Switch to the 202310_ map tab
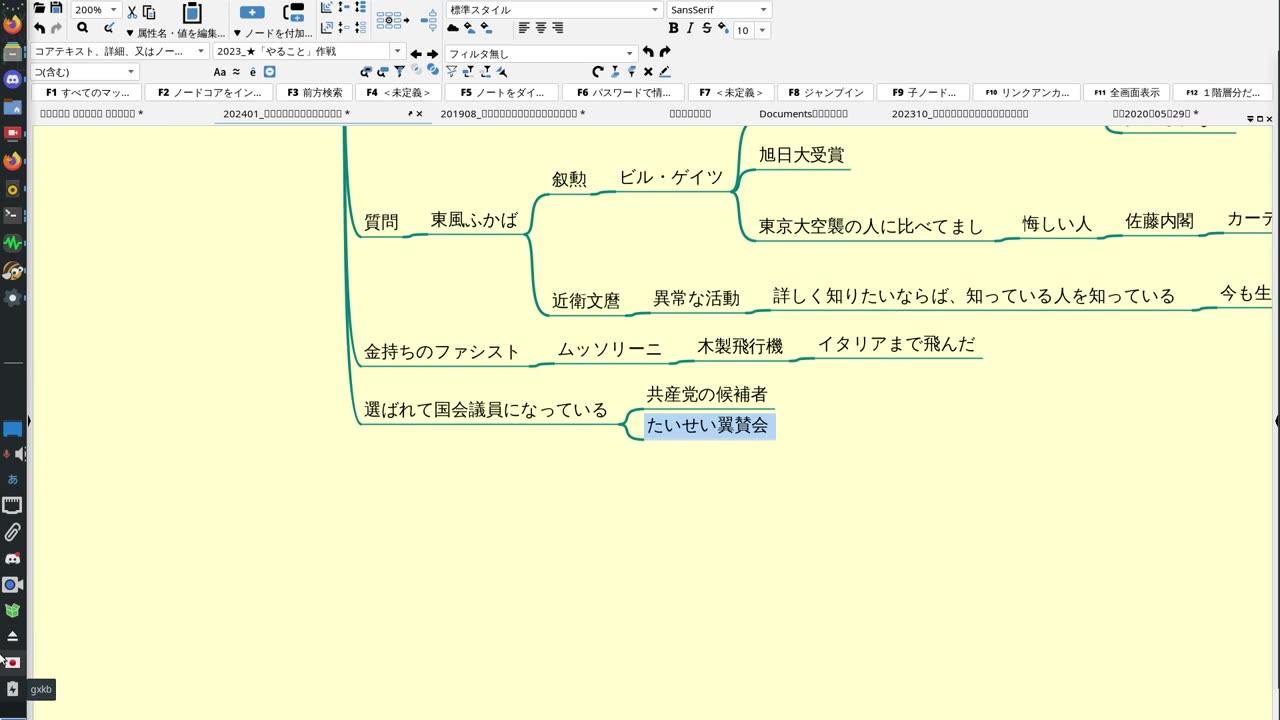 (x=960, y=114)
